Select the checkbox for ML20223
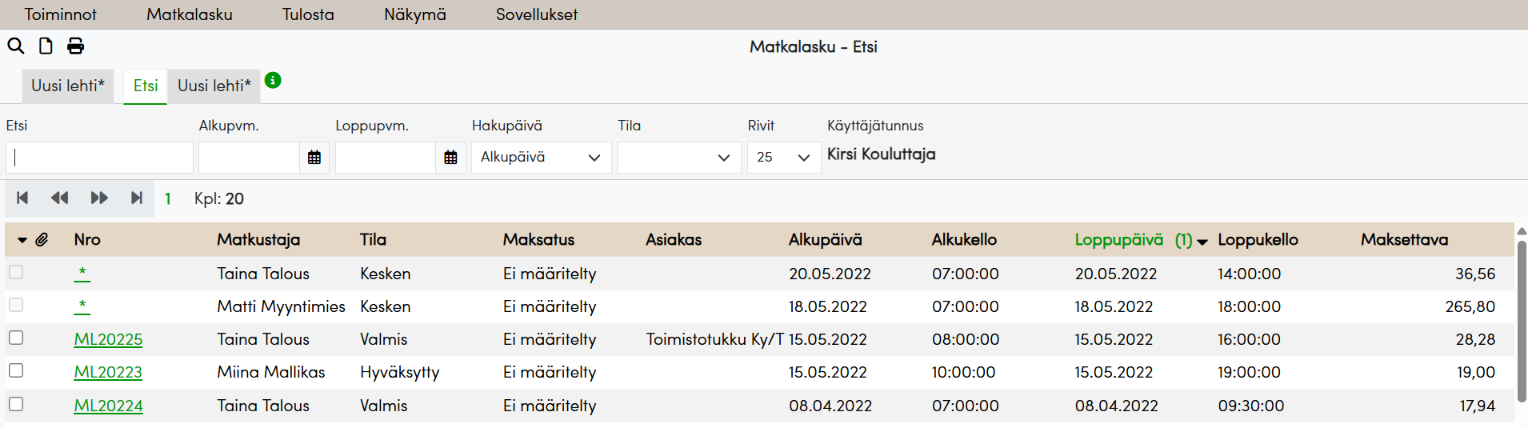This screenshot has height=427, width=1528. 15,371
